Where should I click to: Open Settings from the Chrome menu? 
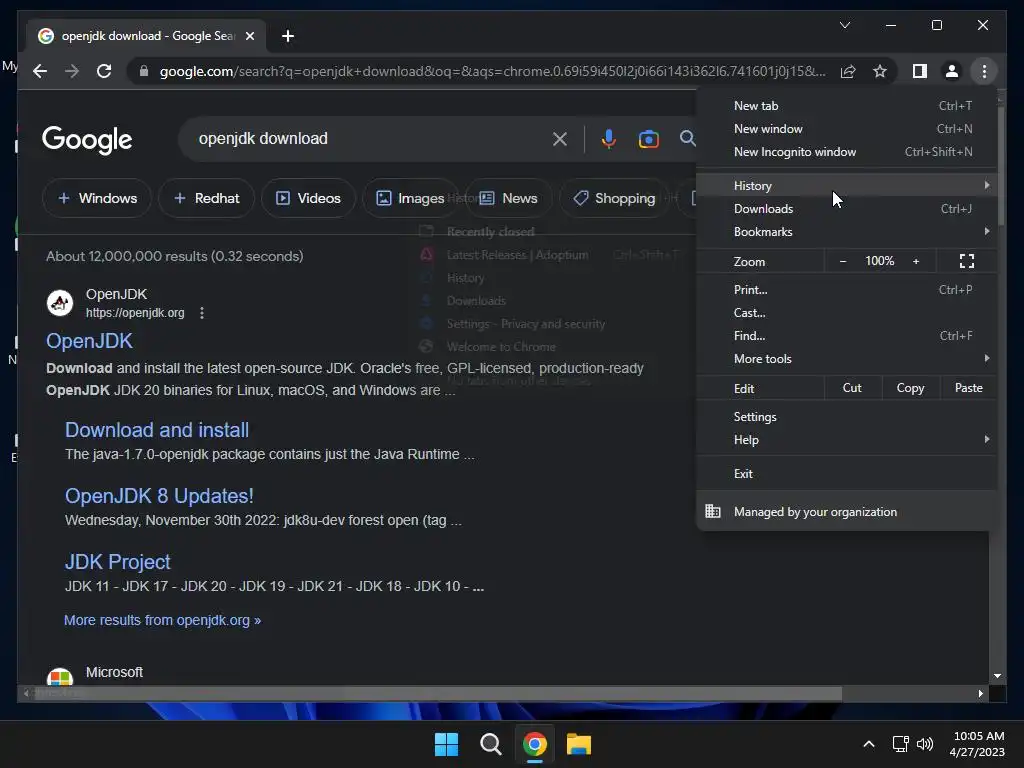pyautogui.click(x=846, y=417)
